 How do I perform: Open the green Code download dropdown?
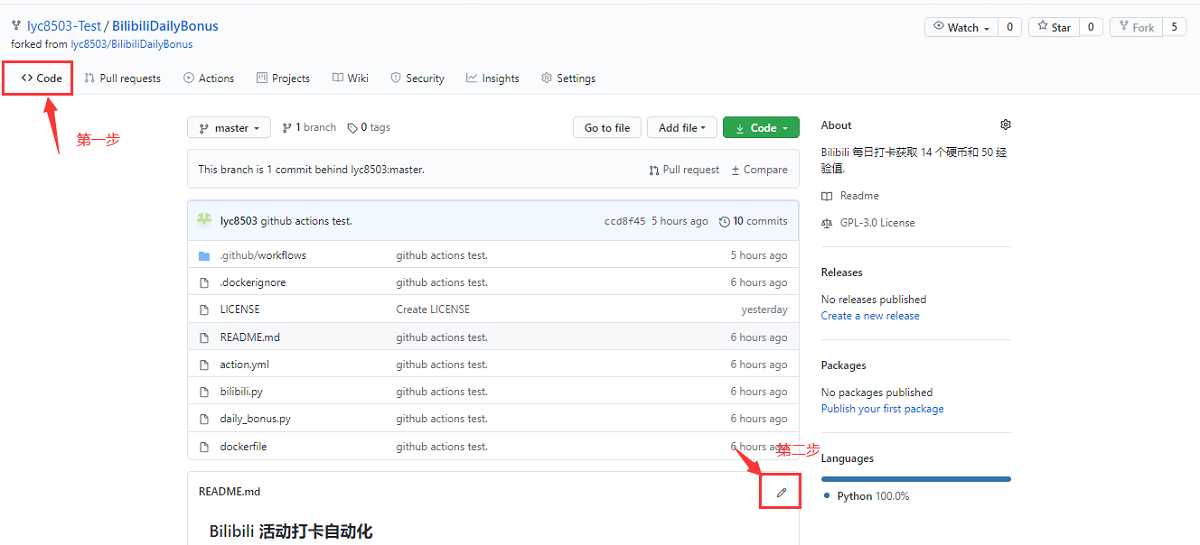pyautogui.click(x=761, y=128)
